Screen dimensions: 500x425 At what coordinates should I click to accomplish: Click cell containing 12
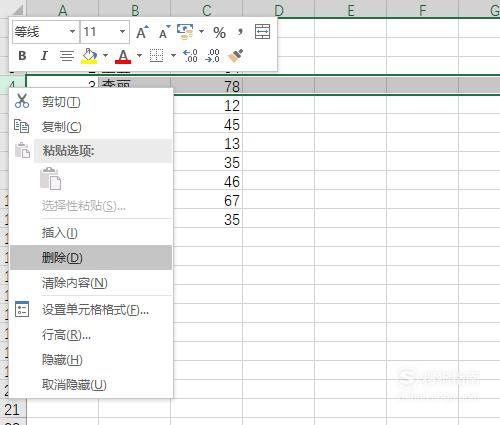click(x=207, y=106)
